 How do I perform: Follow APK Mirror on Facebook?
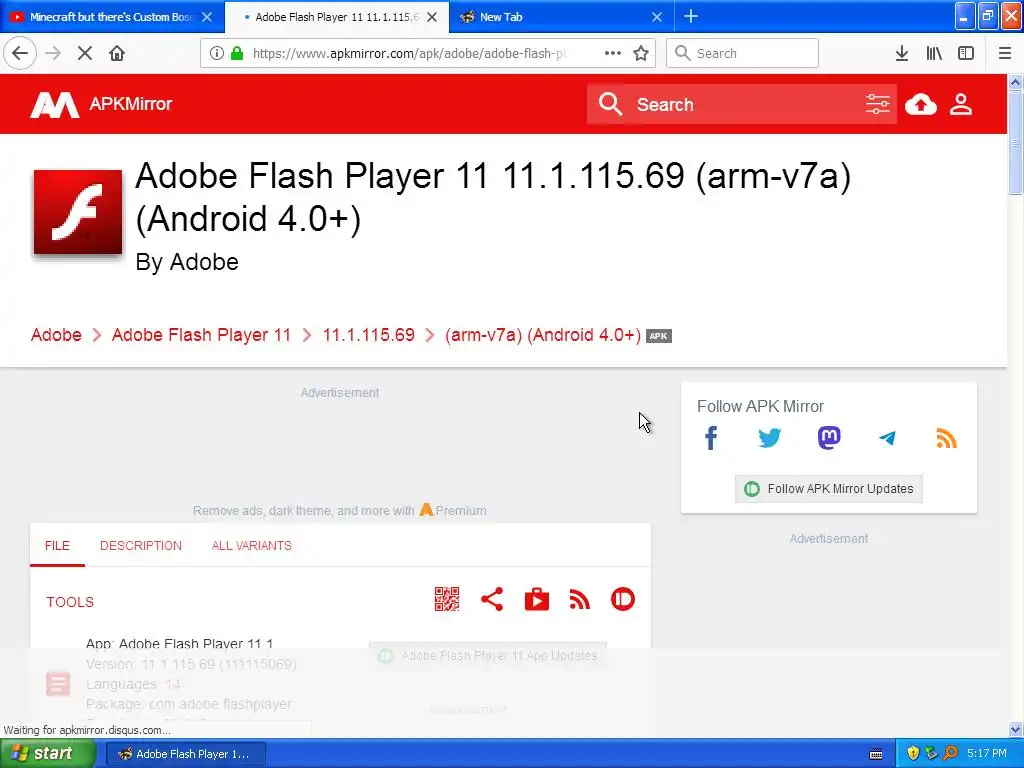(x=711, y=438)
